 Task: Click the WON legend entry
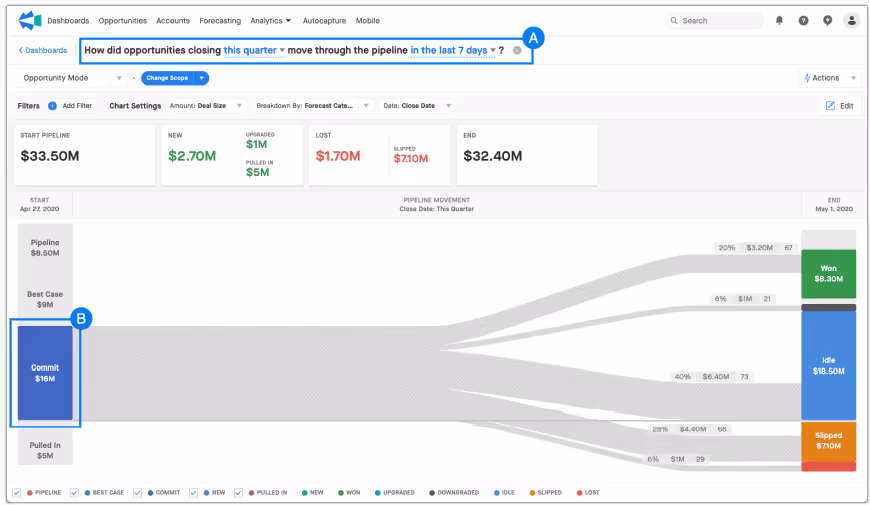tap(349, 492)
